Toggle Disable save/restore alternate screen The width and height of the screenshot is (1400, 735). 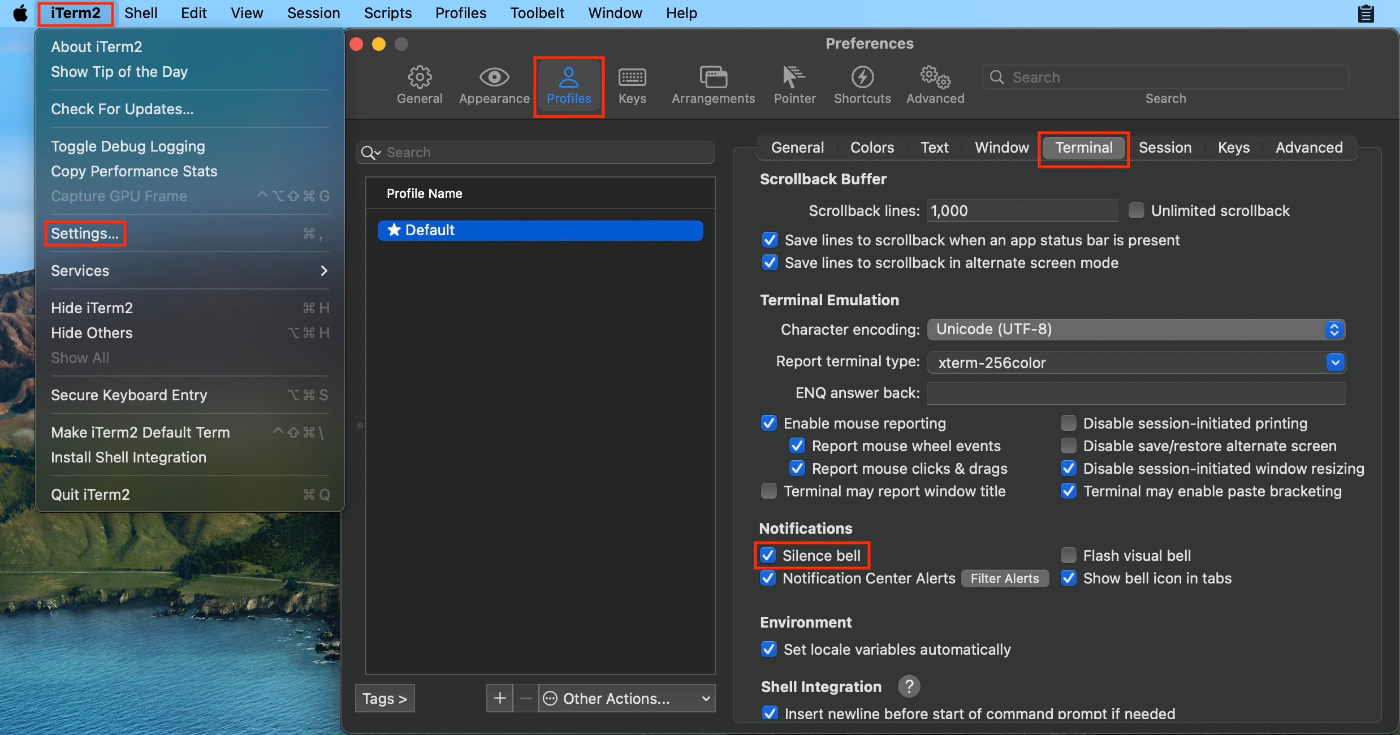coord(1069,446)
